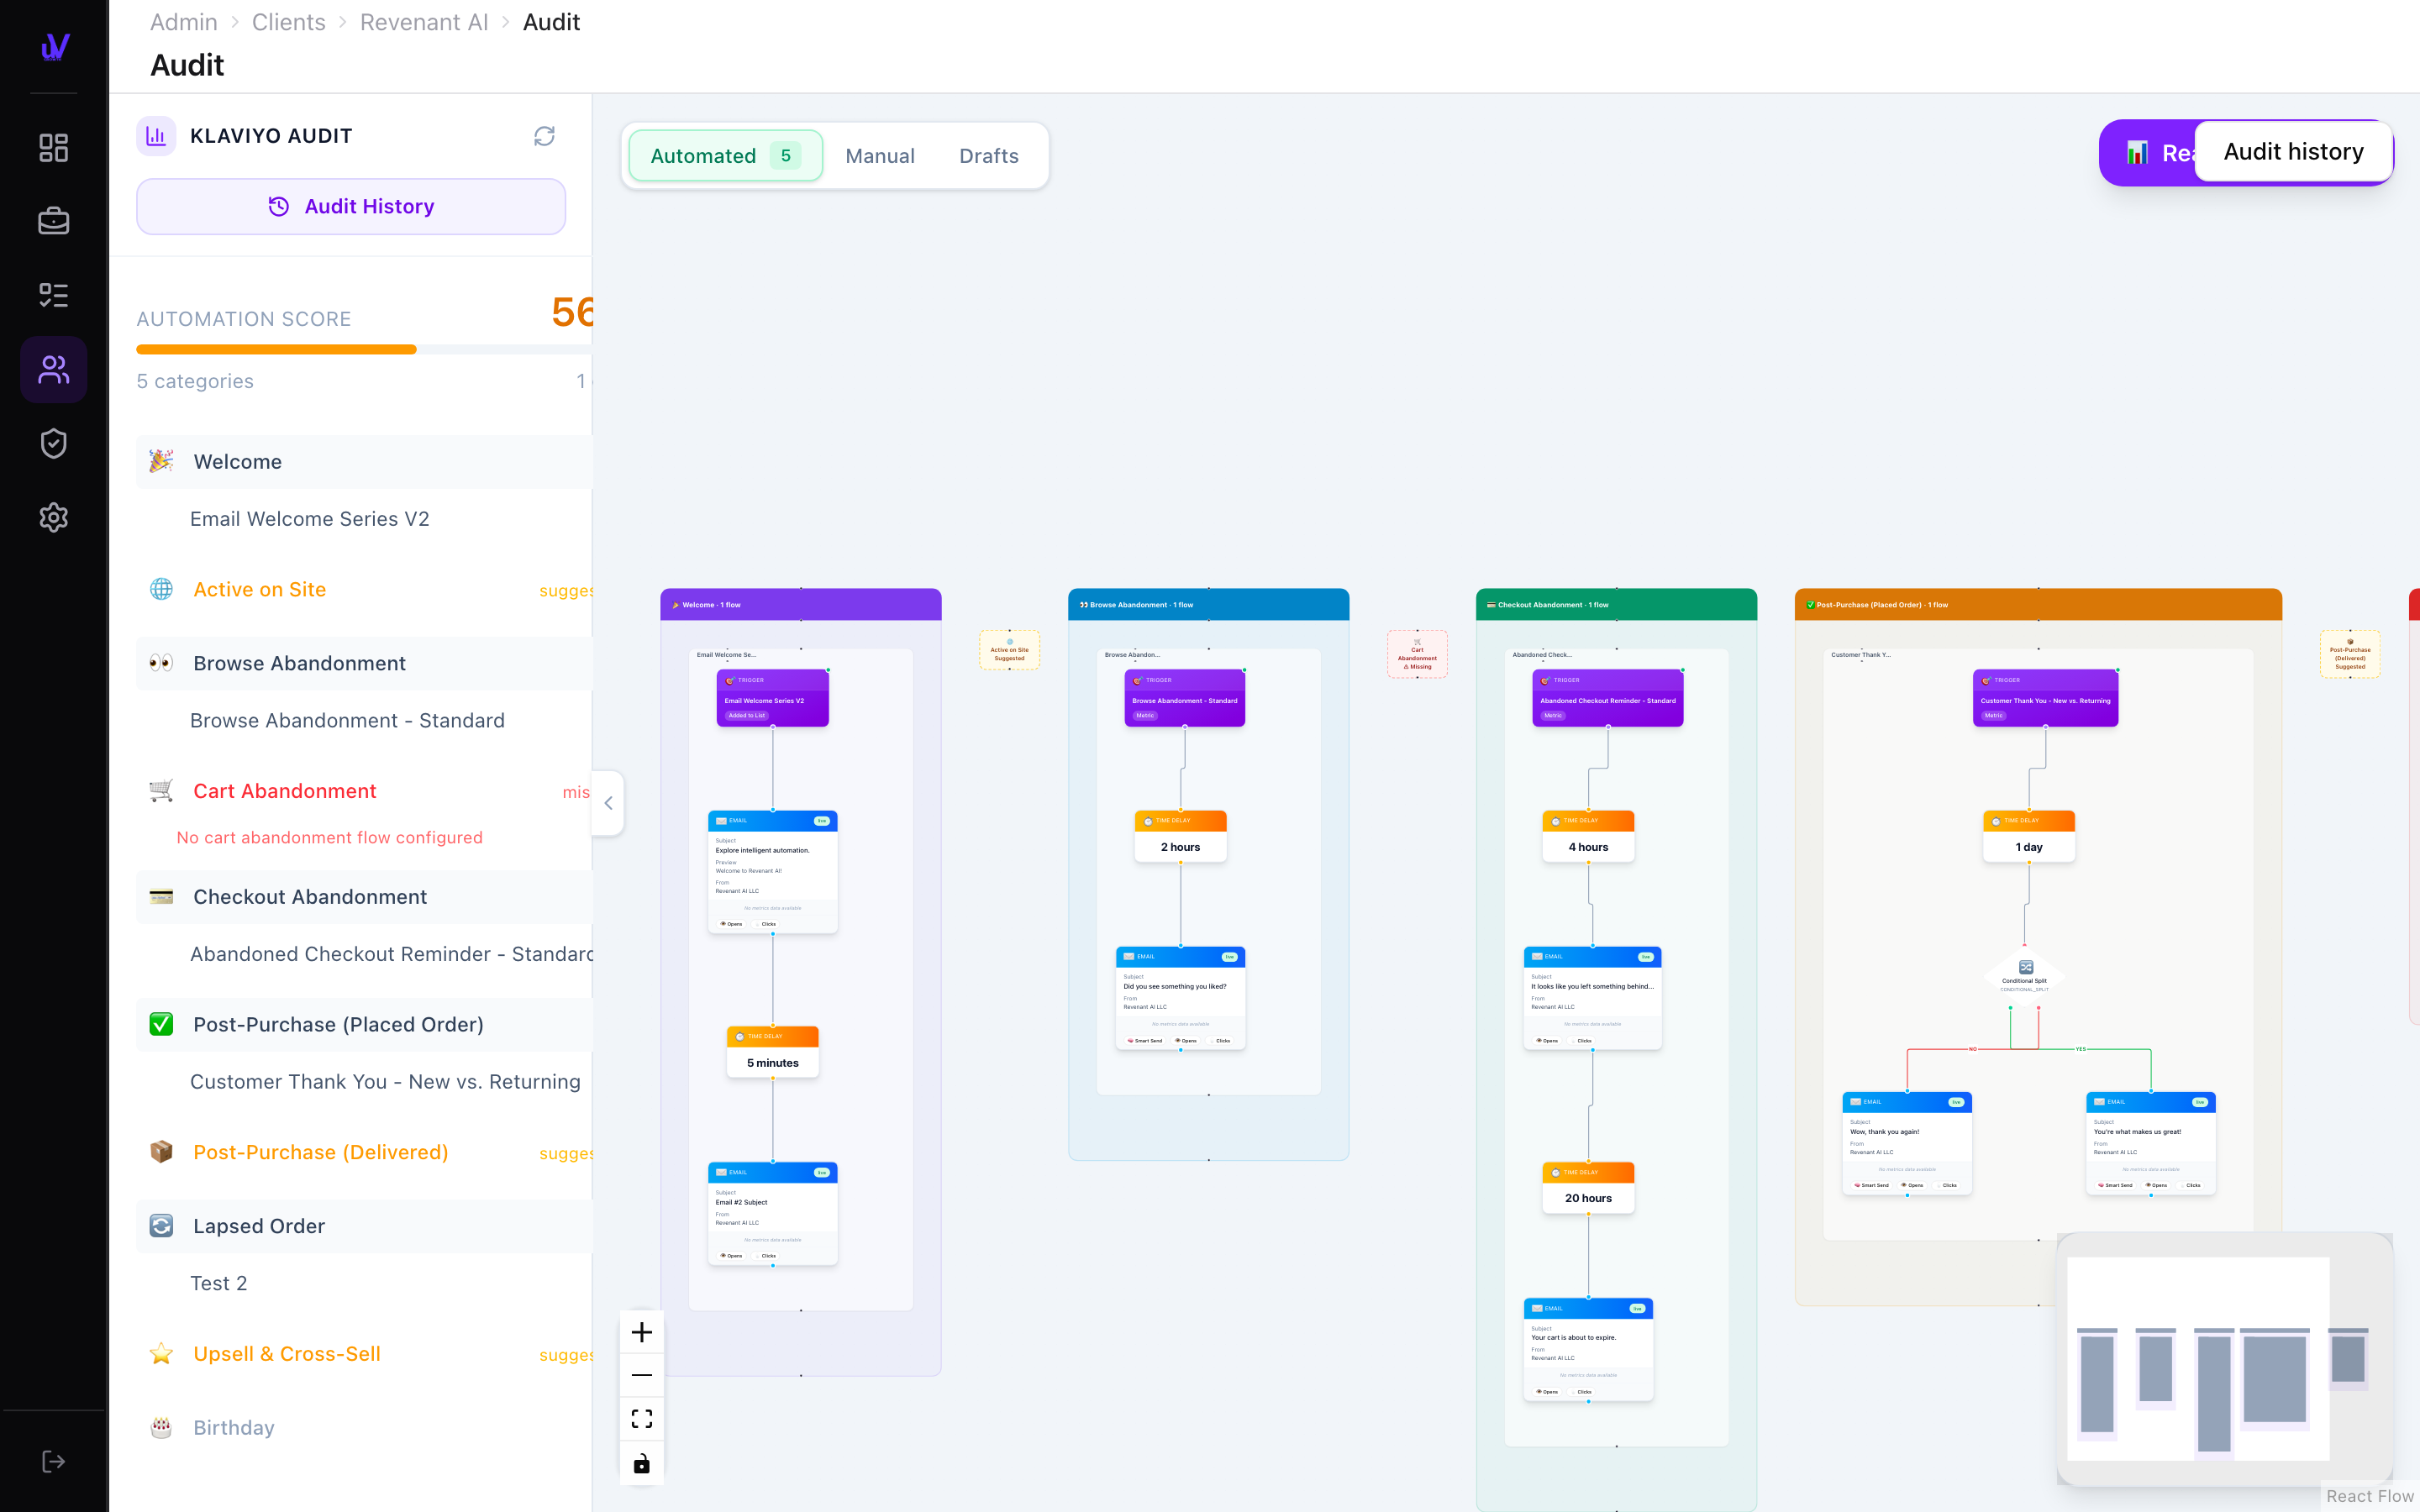Open Audit History in sidebar
Viewport: 2420px width, 1512px height.
[x=351, y=207]
